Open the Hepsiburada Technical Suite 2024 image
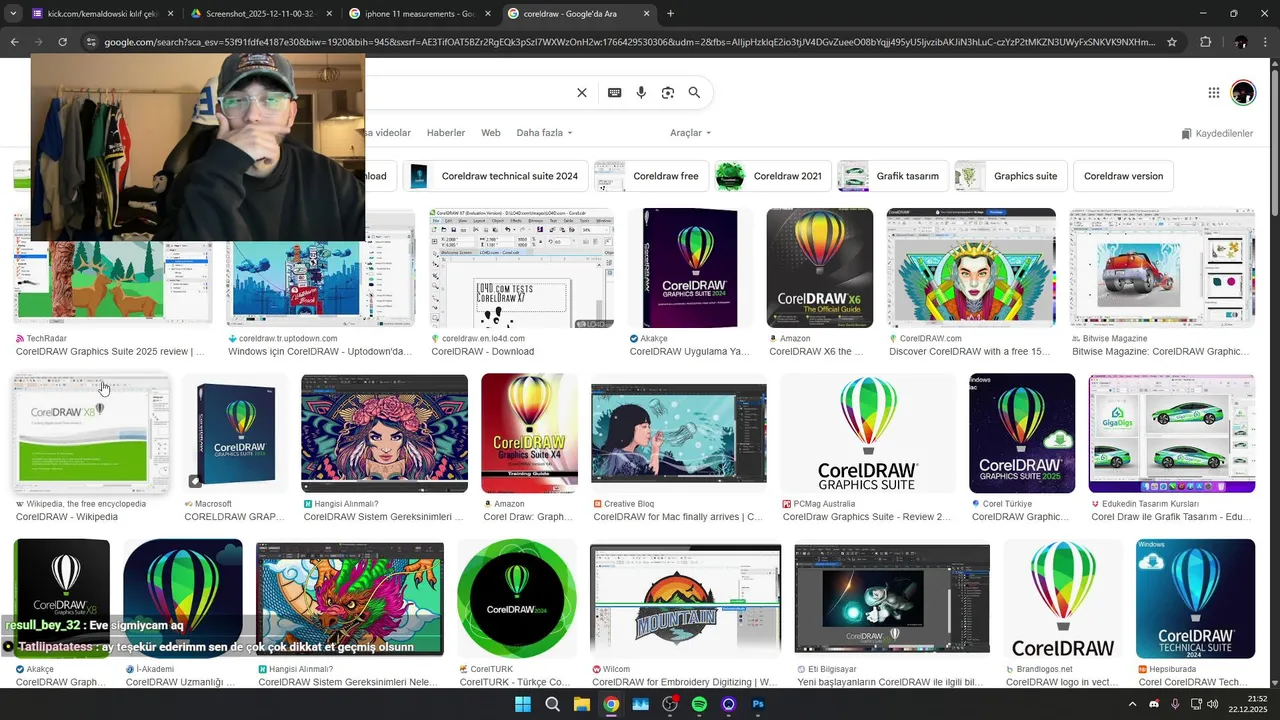This screenshot has height=720, width=1280. tap(1195, 598)
